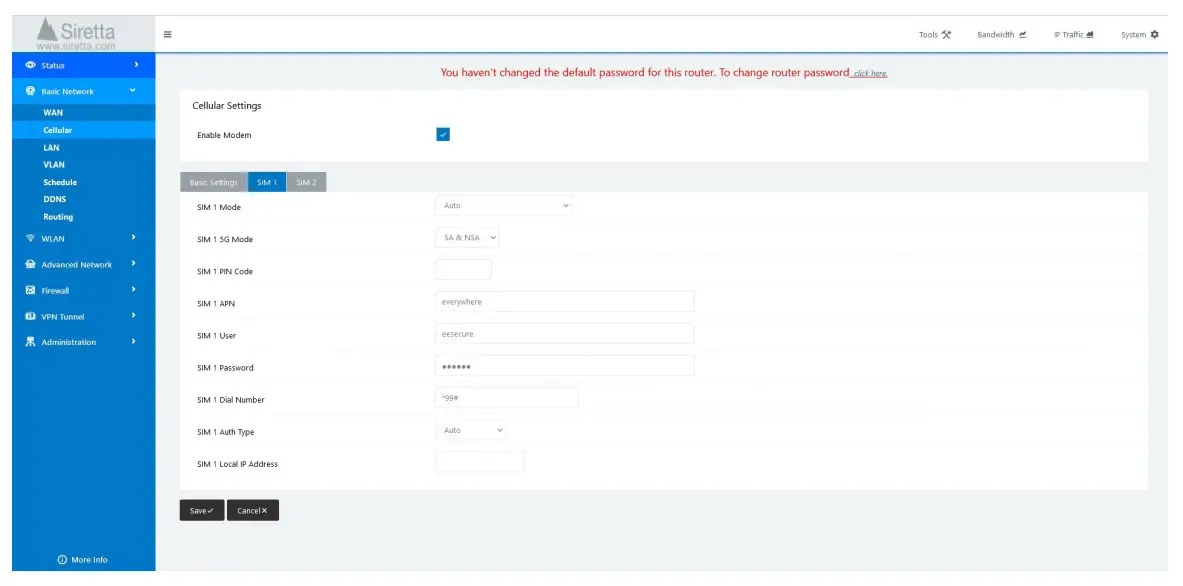
Task: Toggle the Enable Modem checkbox
Action: point(443,134)
